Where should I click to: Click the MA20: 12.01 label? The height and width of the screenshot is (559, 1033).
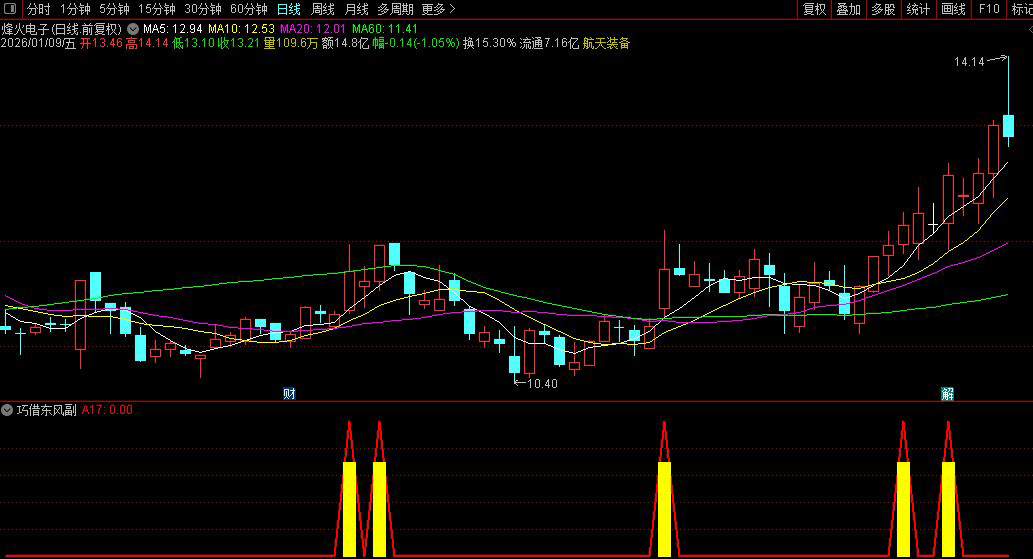click(x=313, y=29)
